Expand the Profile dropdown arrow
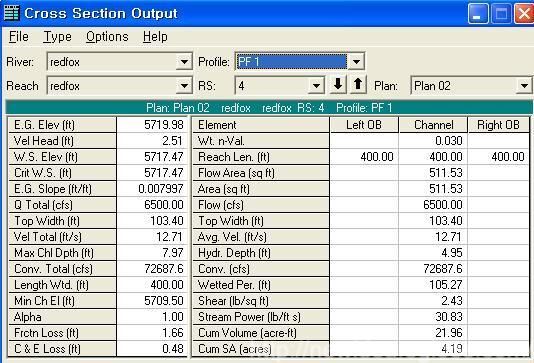 [x=356, y=62]
